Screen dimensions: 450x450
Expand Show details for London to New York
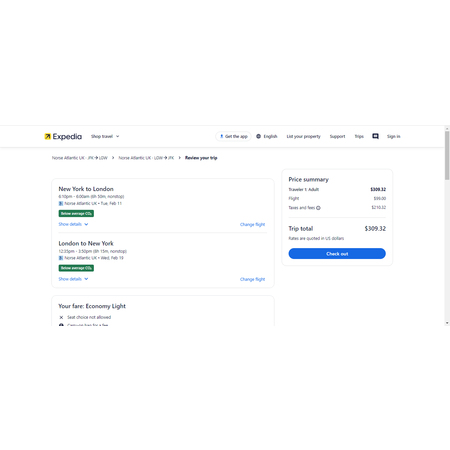[x=73, y=279]
